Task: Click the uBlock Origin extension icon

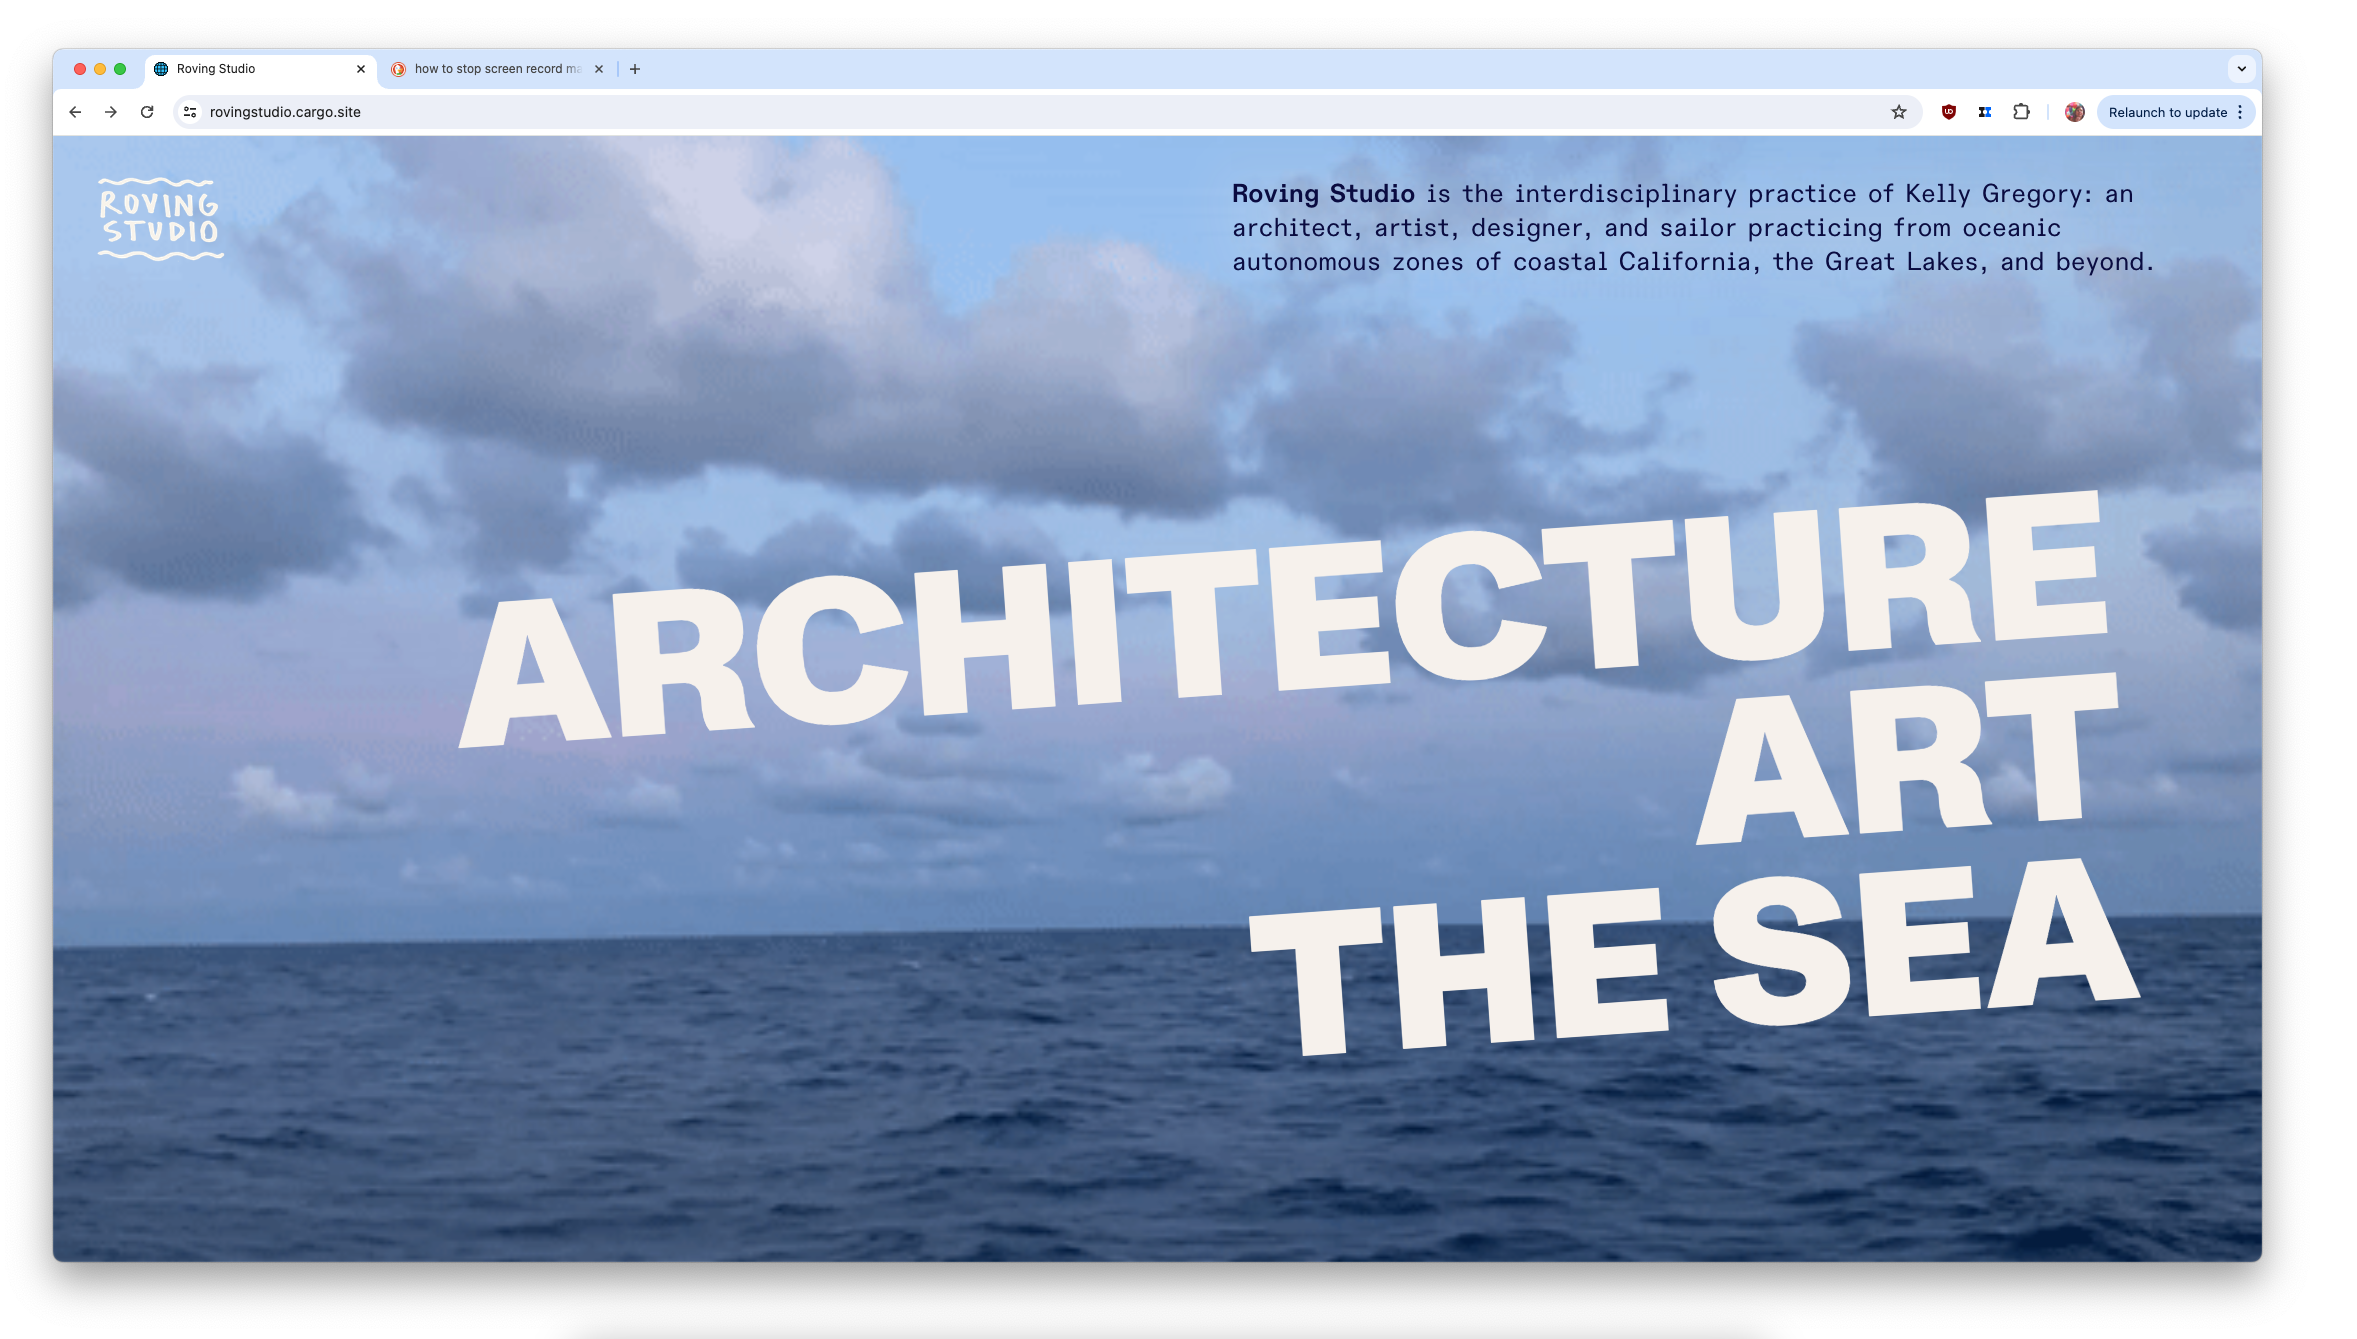Action: (x=1948, y=112)
